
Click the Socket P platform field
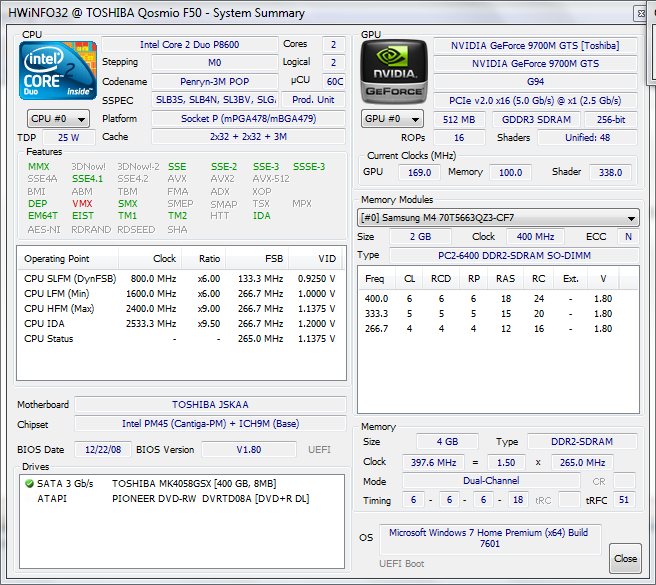pos(249,119)
